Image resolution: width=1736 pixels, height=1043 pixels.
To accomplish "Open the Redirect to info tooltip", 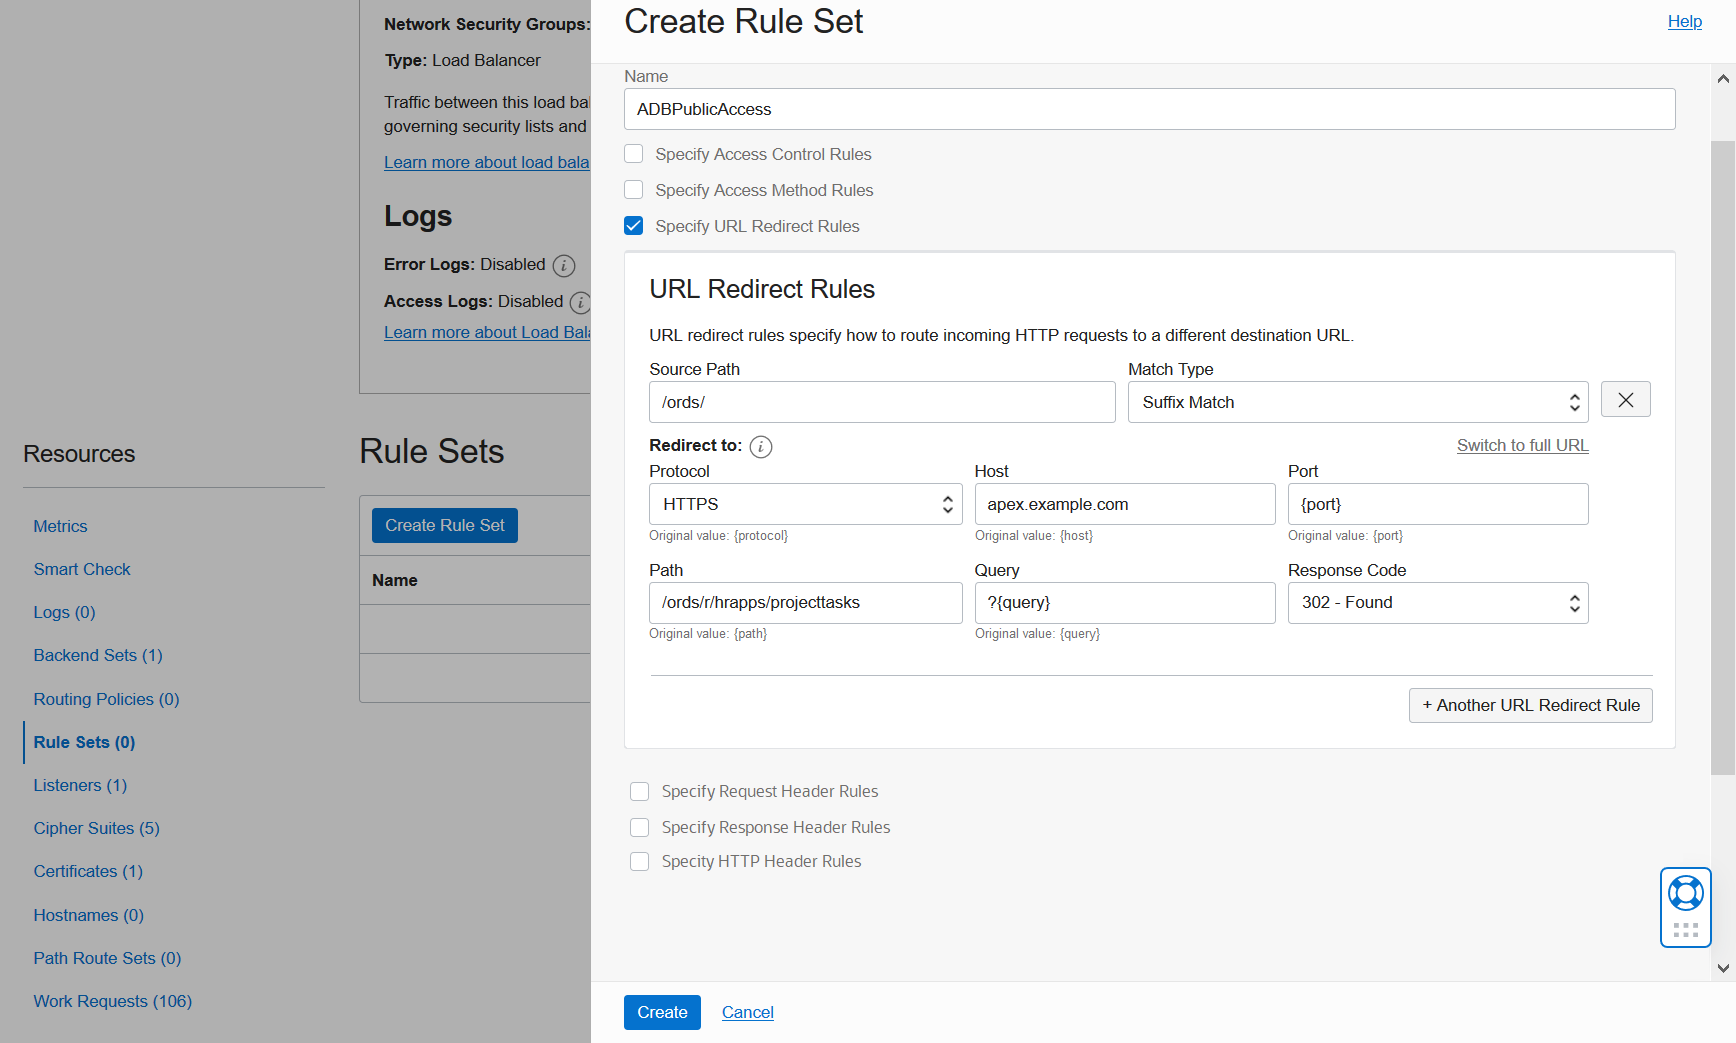I will click(761, 447).
